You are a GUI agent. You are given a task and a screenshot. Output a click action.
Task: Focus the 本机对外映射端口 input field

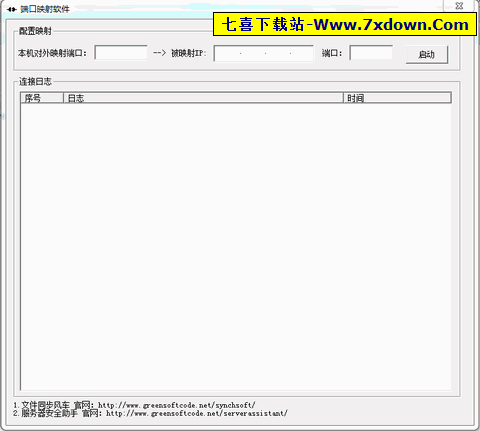pos(121,53)
